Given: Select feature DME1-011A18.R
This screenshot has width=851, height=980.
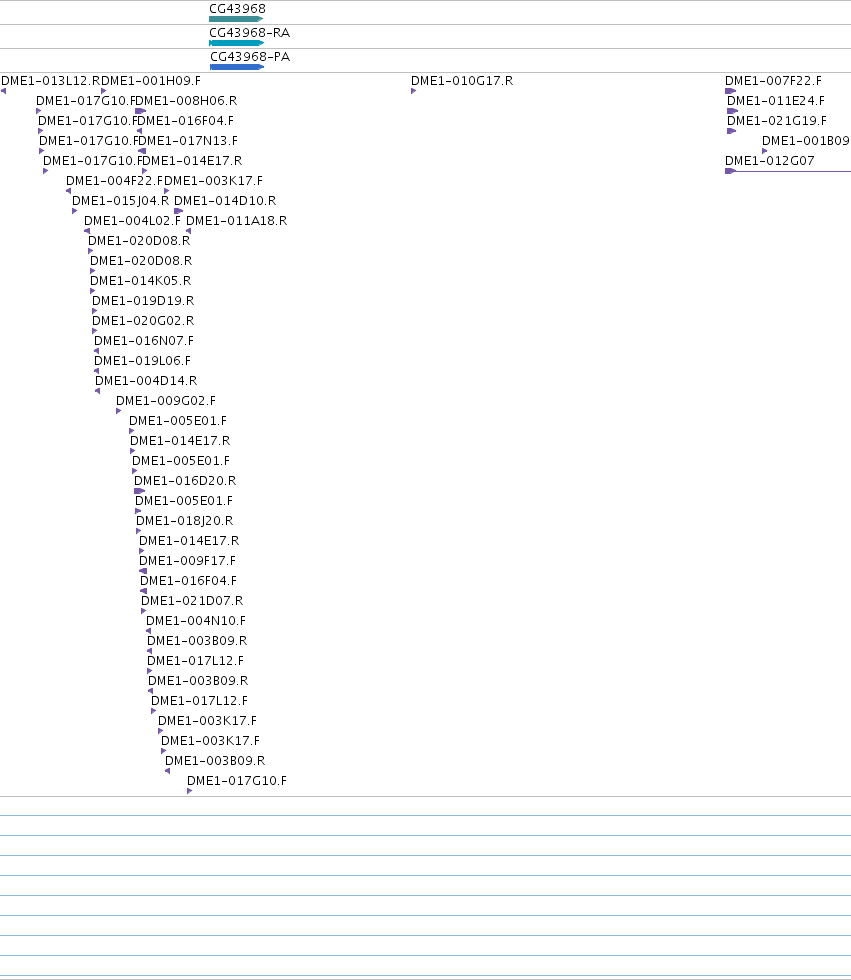Looking at the screenshot, I should coord(236,221).
